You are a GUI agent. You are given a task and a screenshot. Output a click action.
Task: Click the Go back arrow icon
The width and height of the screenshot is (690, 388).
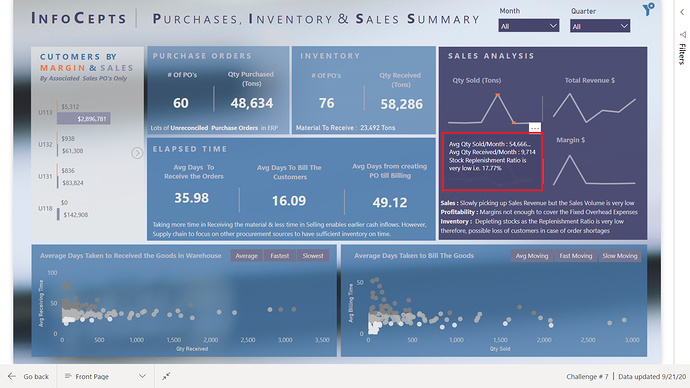[12, 376]
